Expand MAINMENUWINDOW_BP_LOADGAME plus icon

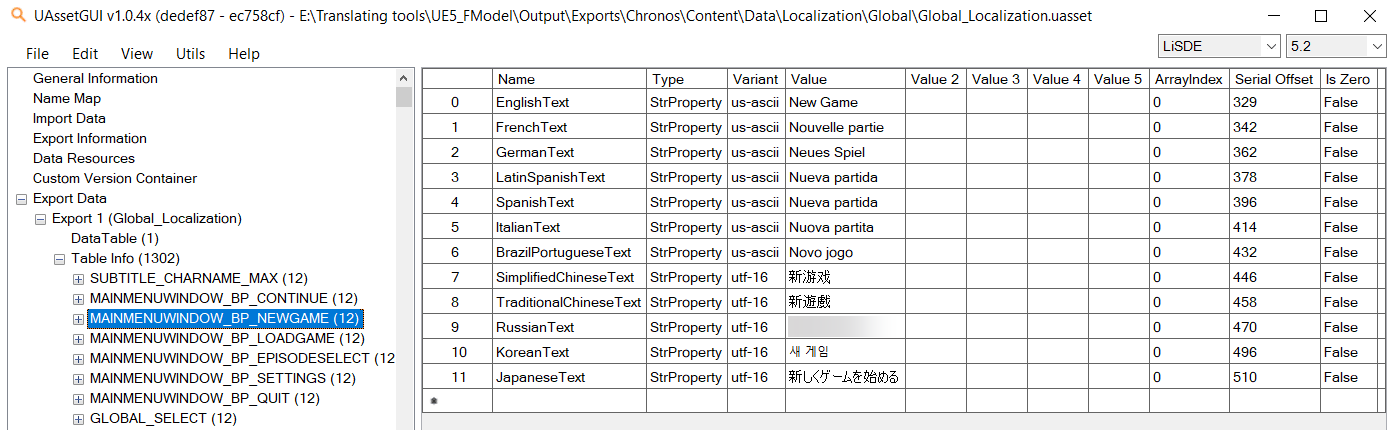(x=78, y=339)
